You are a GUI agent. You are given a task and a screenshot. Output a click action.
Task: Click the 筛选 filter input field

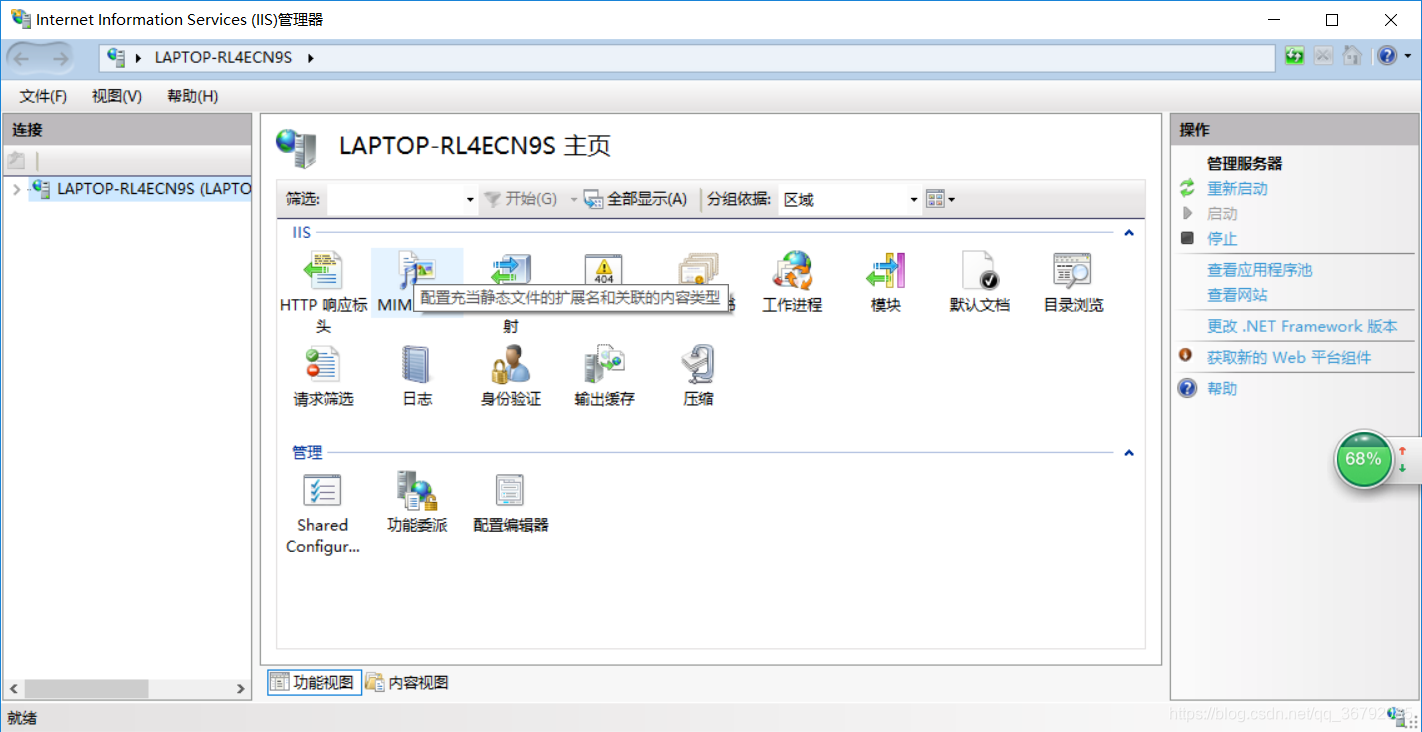tap(395, 200)
